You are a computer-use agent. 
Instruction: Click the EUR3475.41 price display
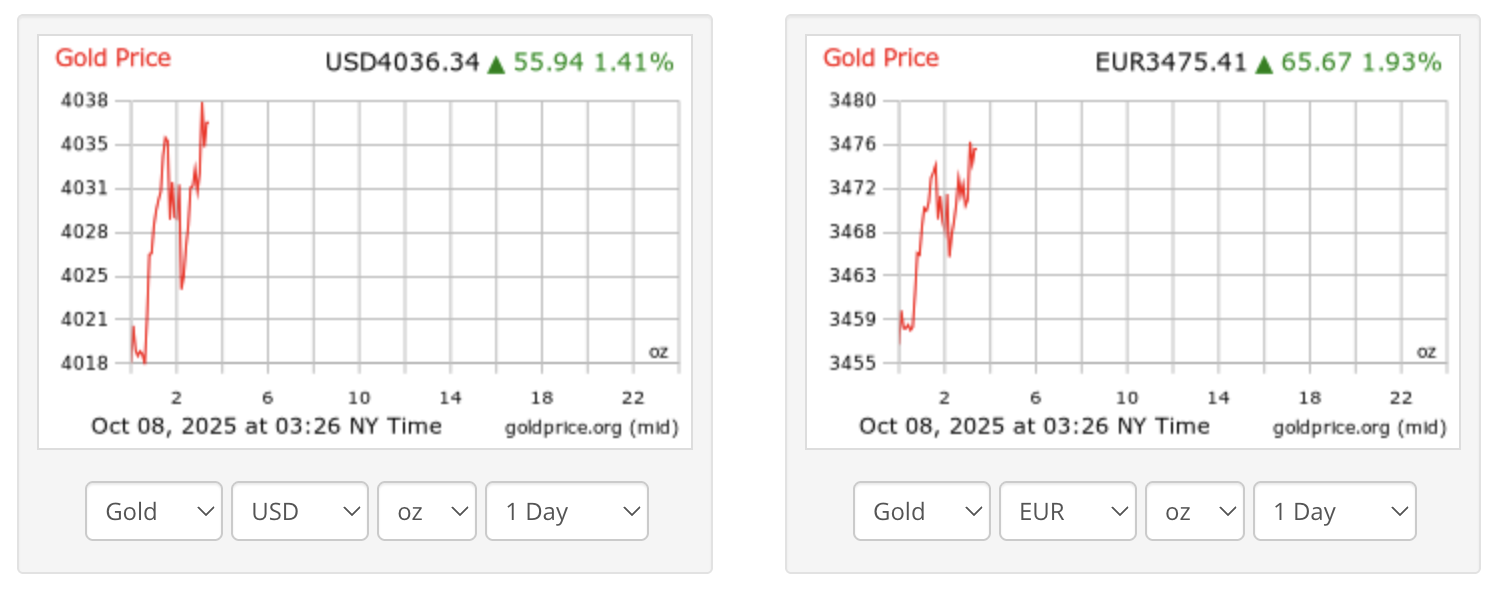1171,61
